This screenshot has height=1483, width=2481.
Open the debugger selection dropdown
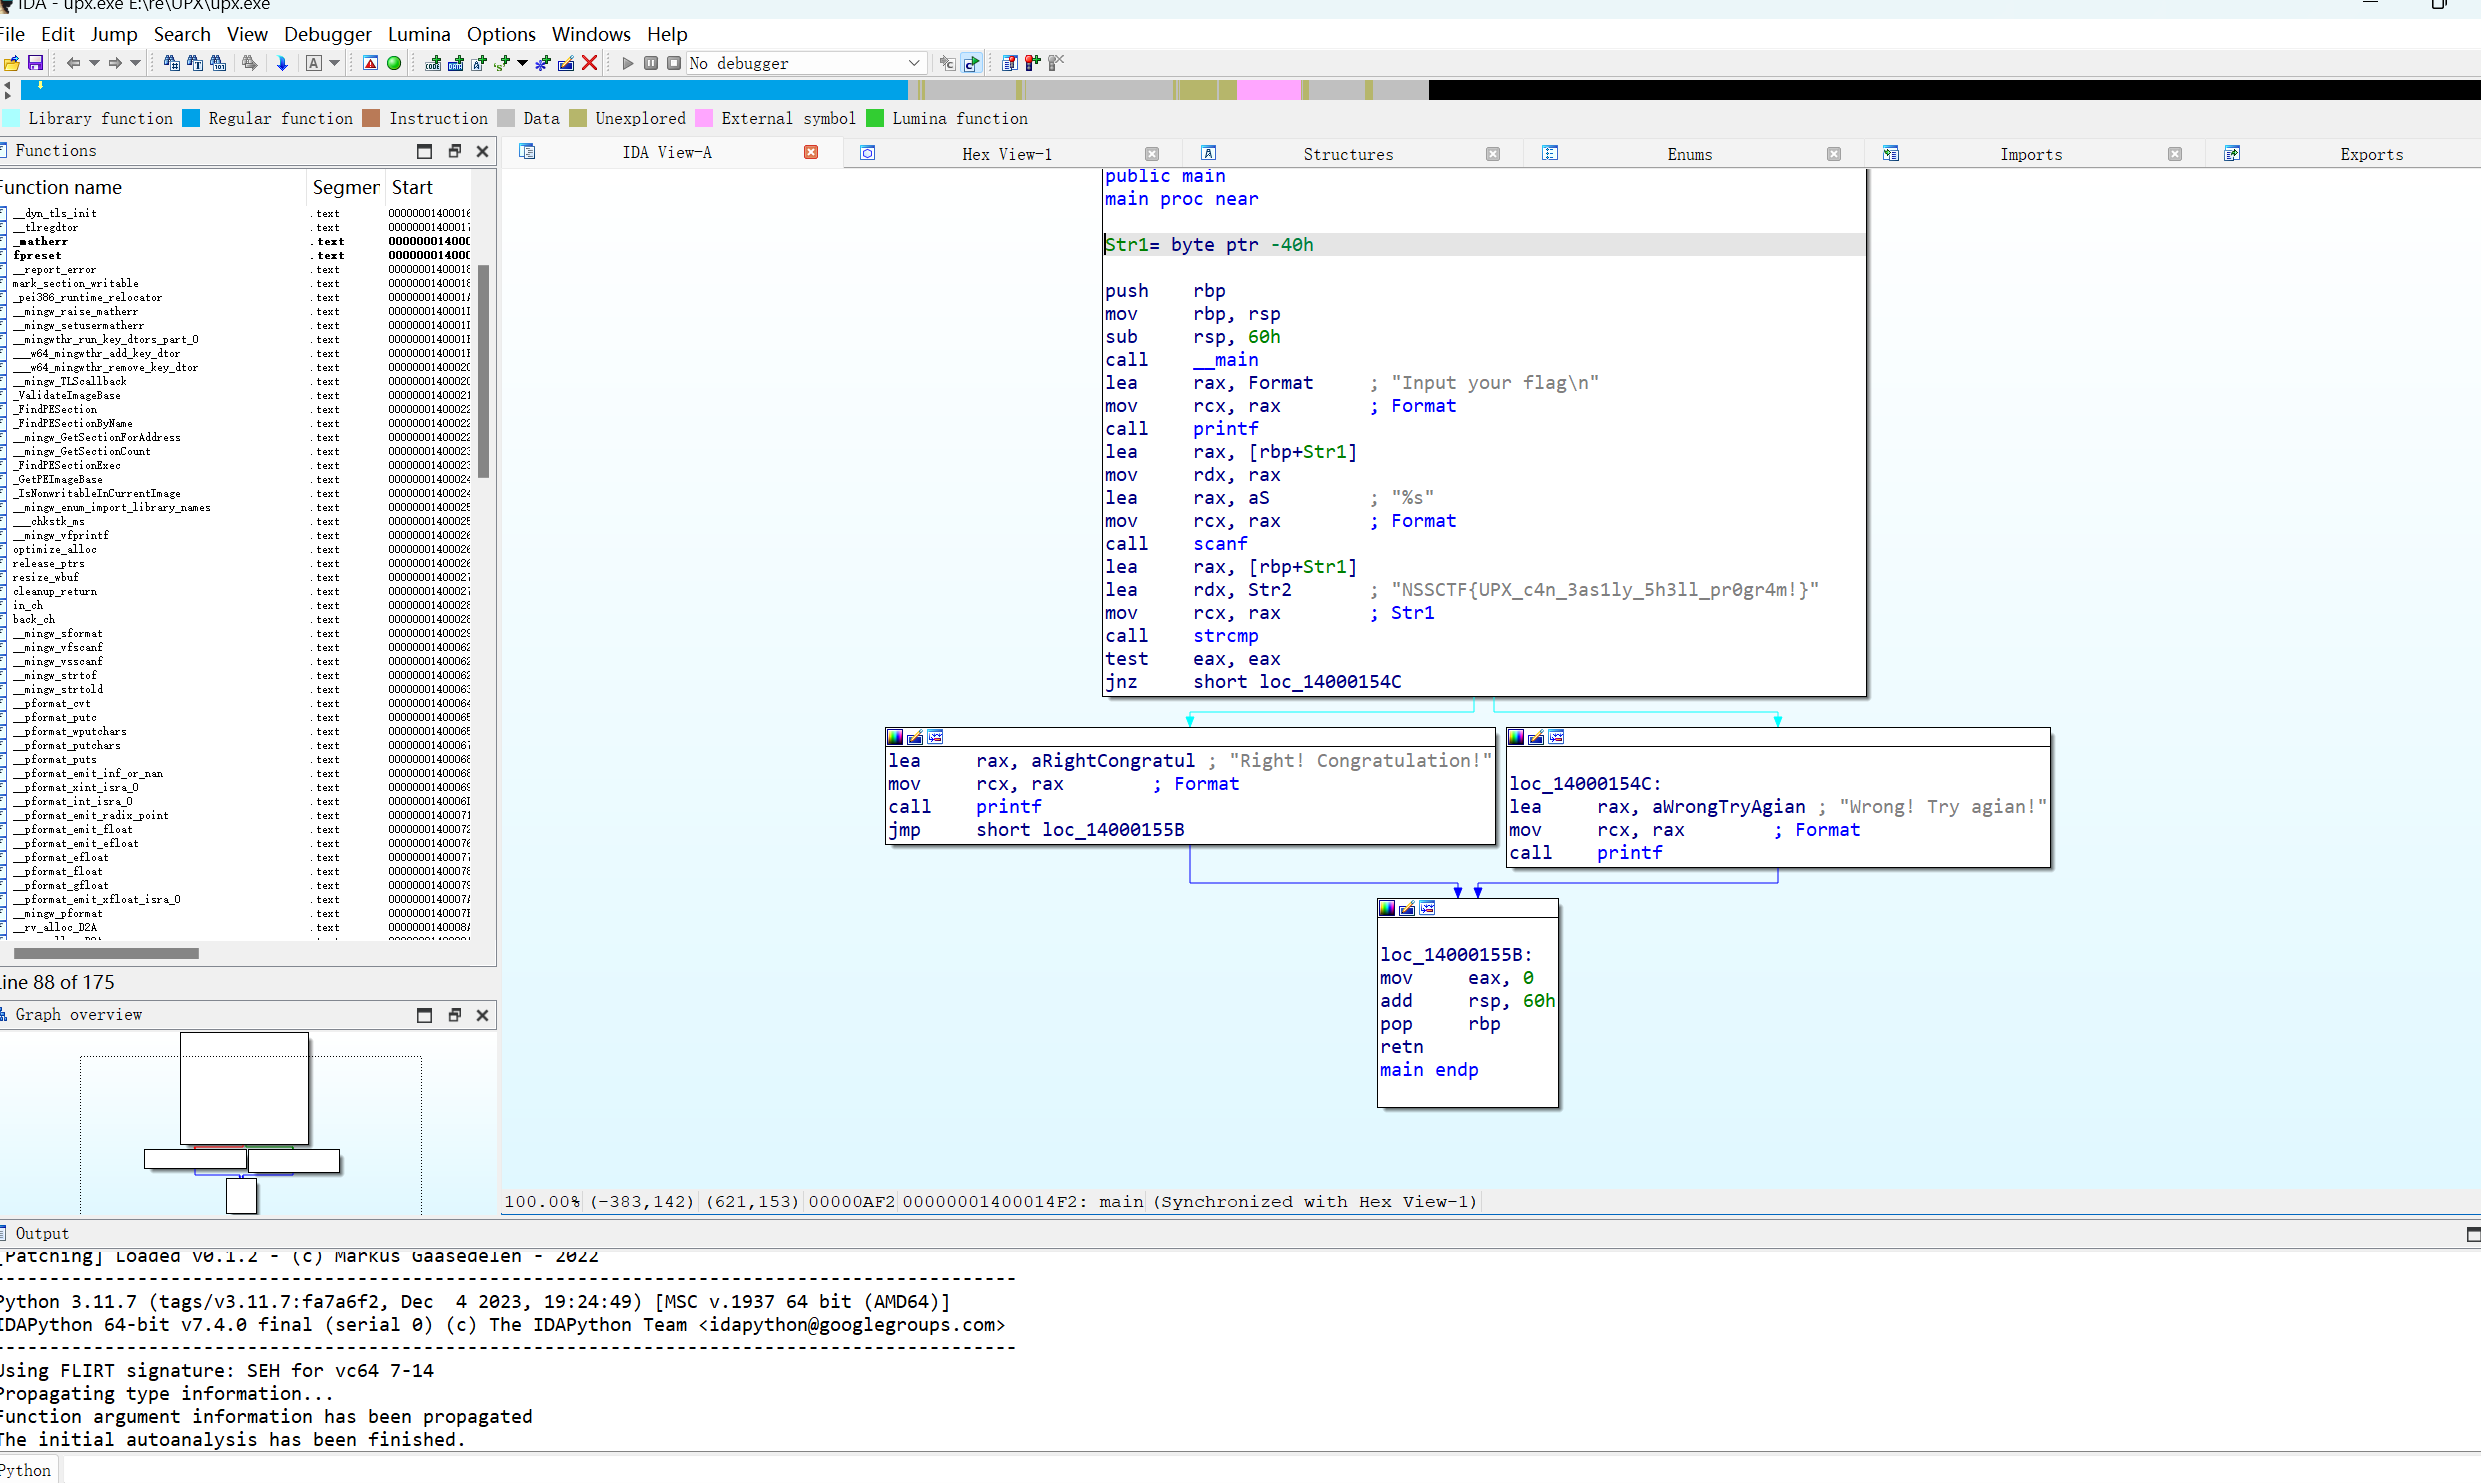[x=913, y=63]
